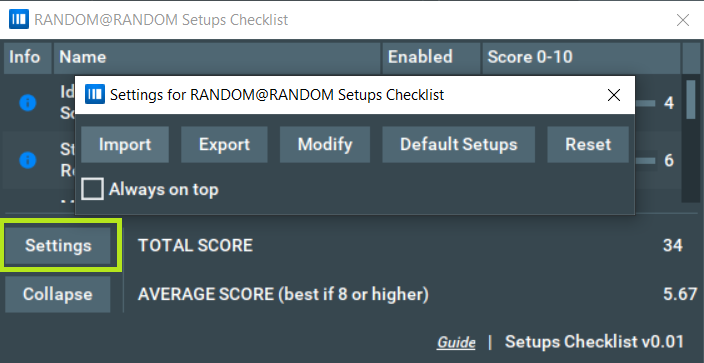
Task: Click the app icon in the main title bar
Action: pos(18,20)
